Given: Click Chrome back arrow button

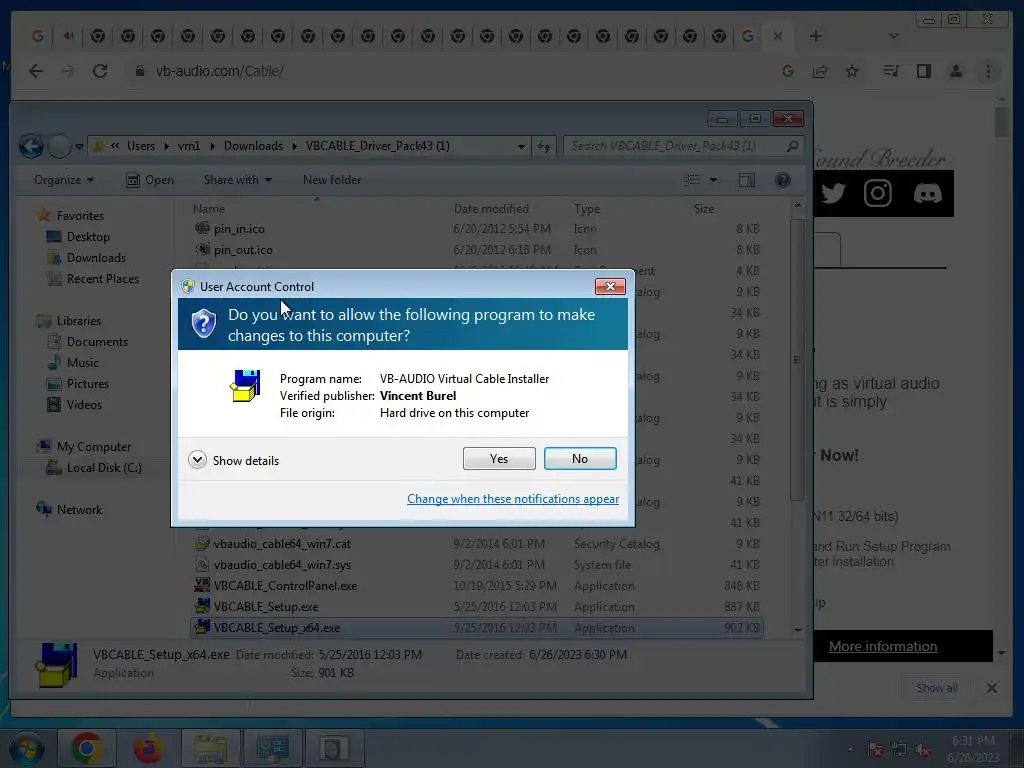Looking at the screenshot, I should pyautogui.click(x=36, y=71).
